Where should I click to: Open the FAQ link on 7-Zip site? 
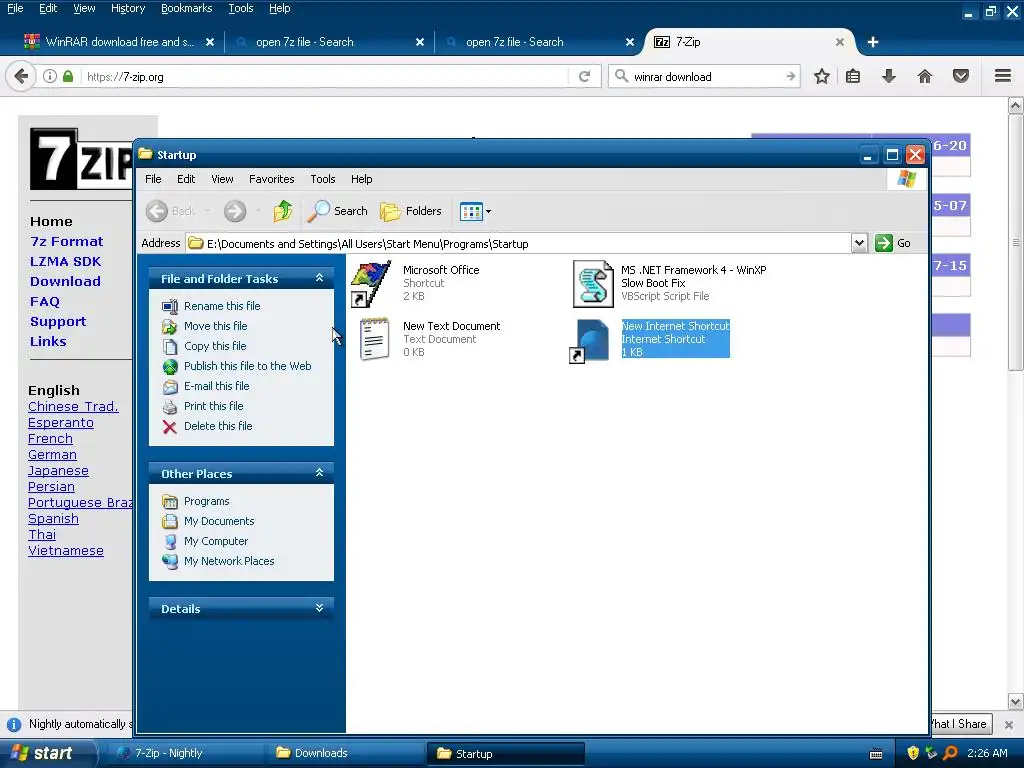point(44,302)
